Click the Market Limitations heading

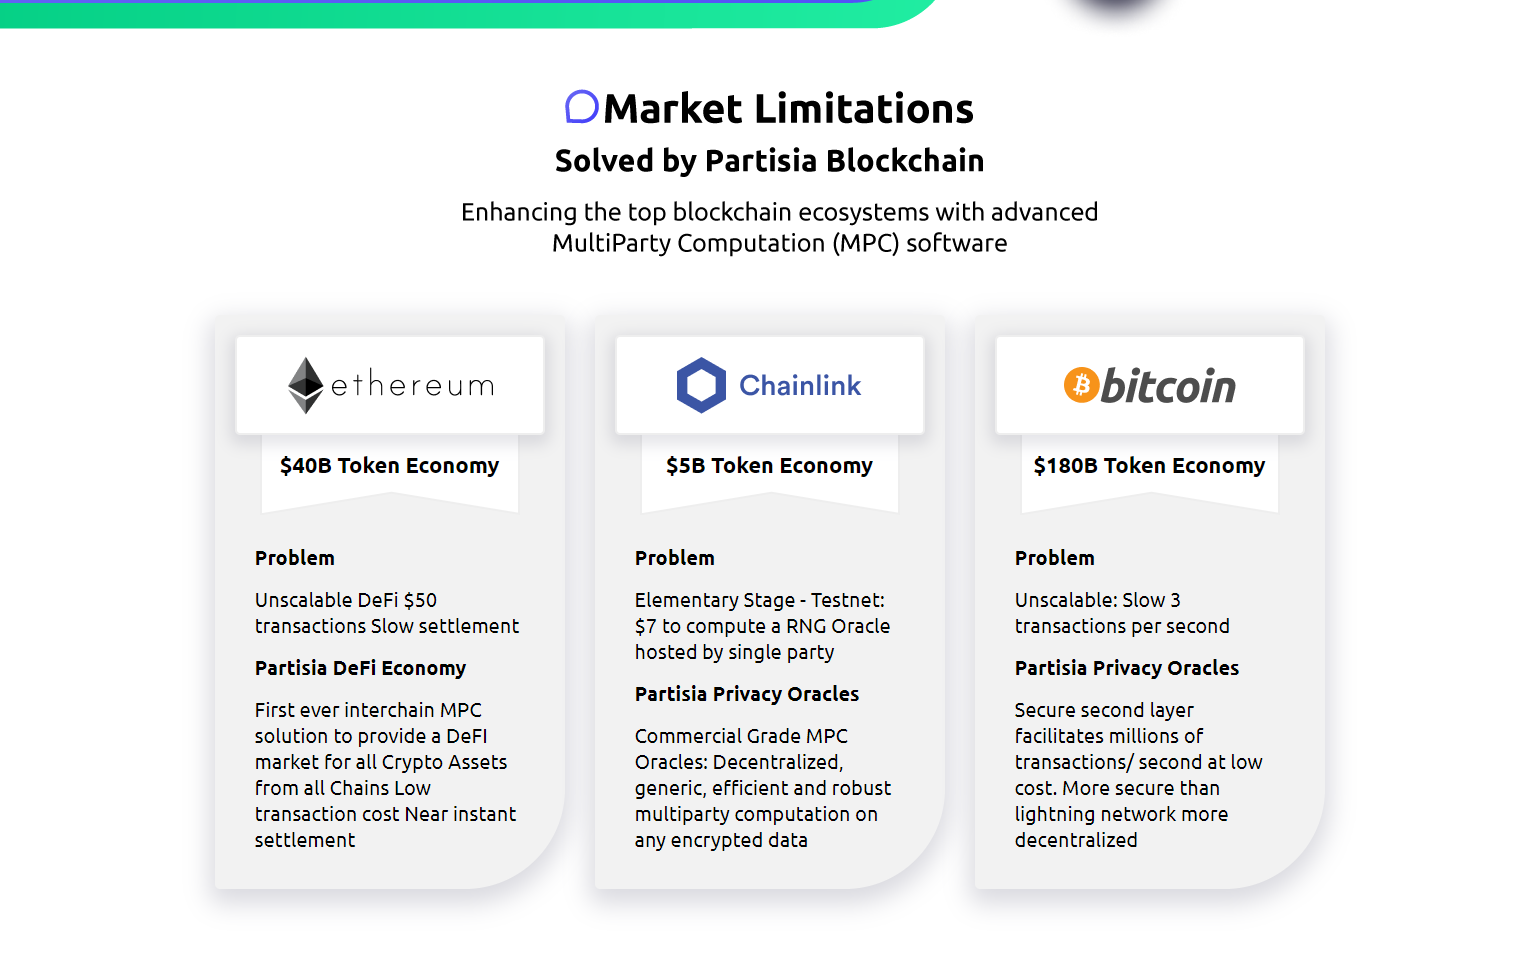(788, 108)
